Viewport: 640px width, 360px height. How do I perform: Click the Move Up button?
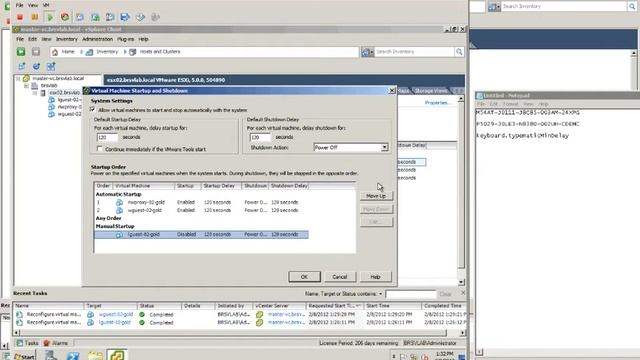(x=376, y=196)
